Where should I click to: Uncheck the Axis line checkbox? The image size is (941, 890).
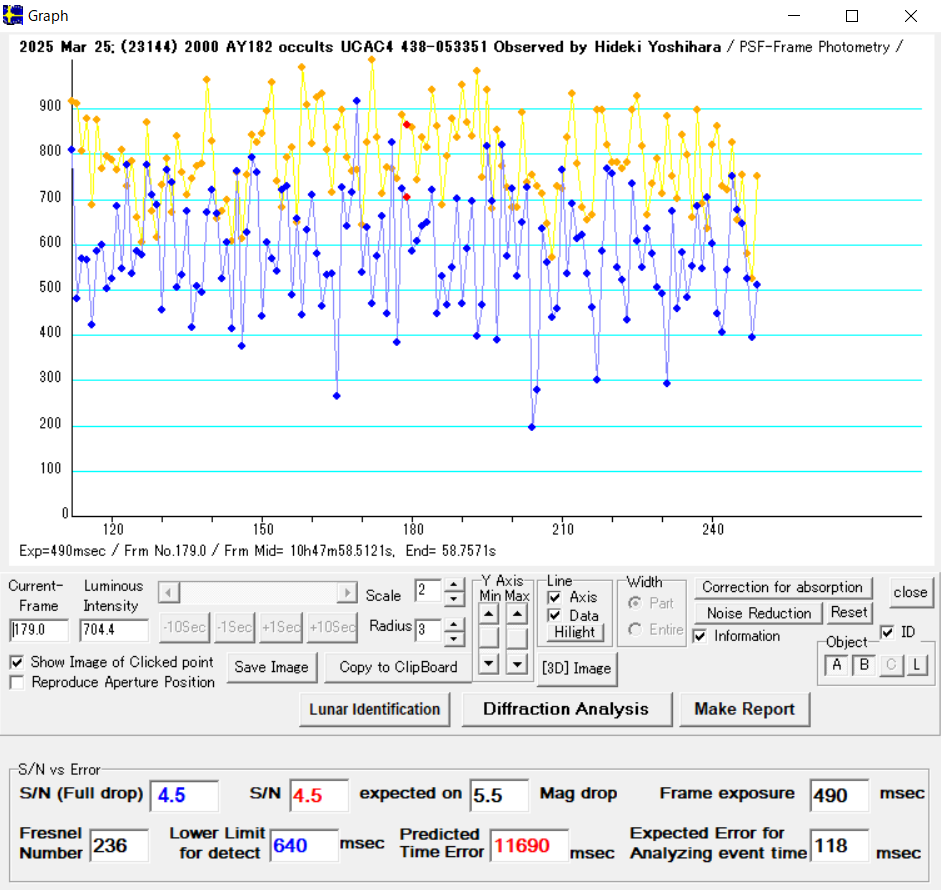click(555, 597)
